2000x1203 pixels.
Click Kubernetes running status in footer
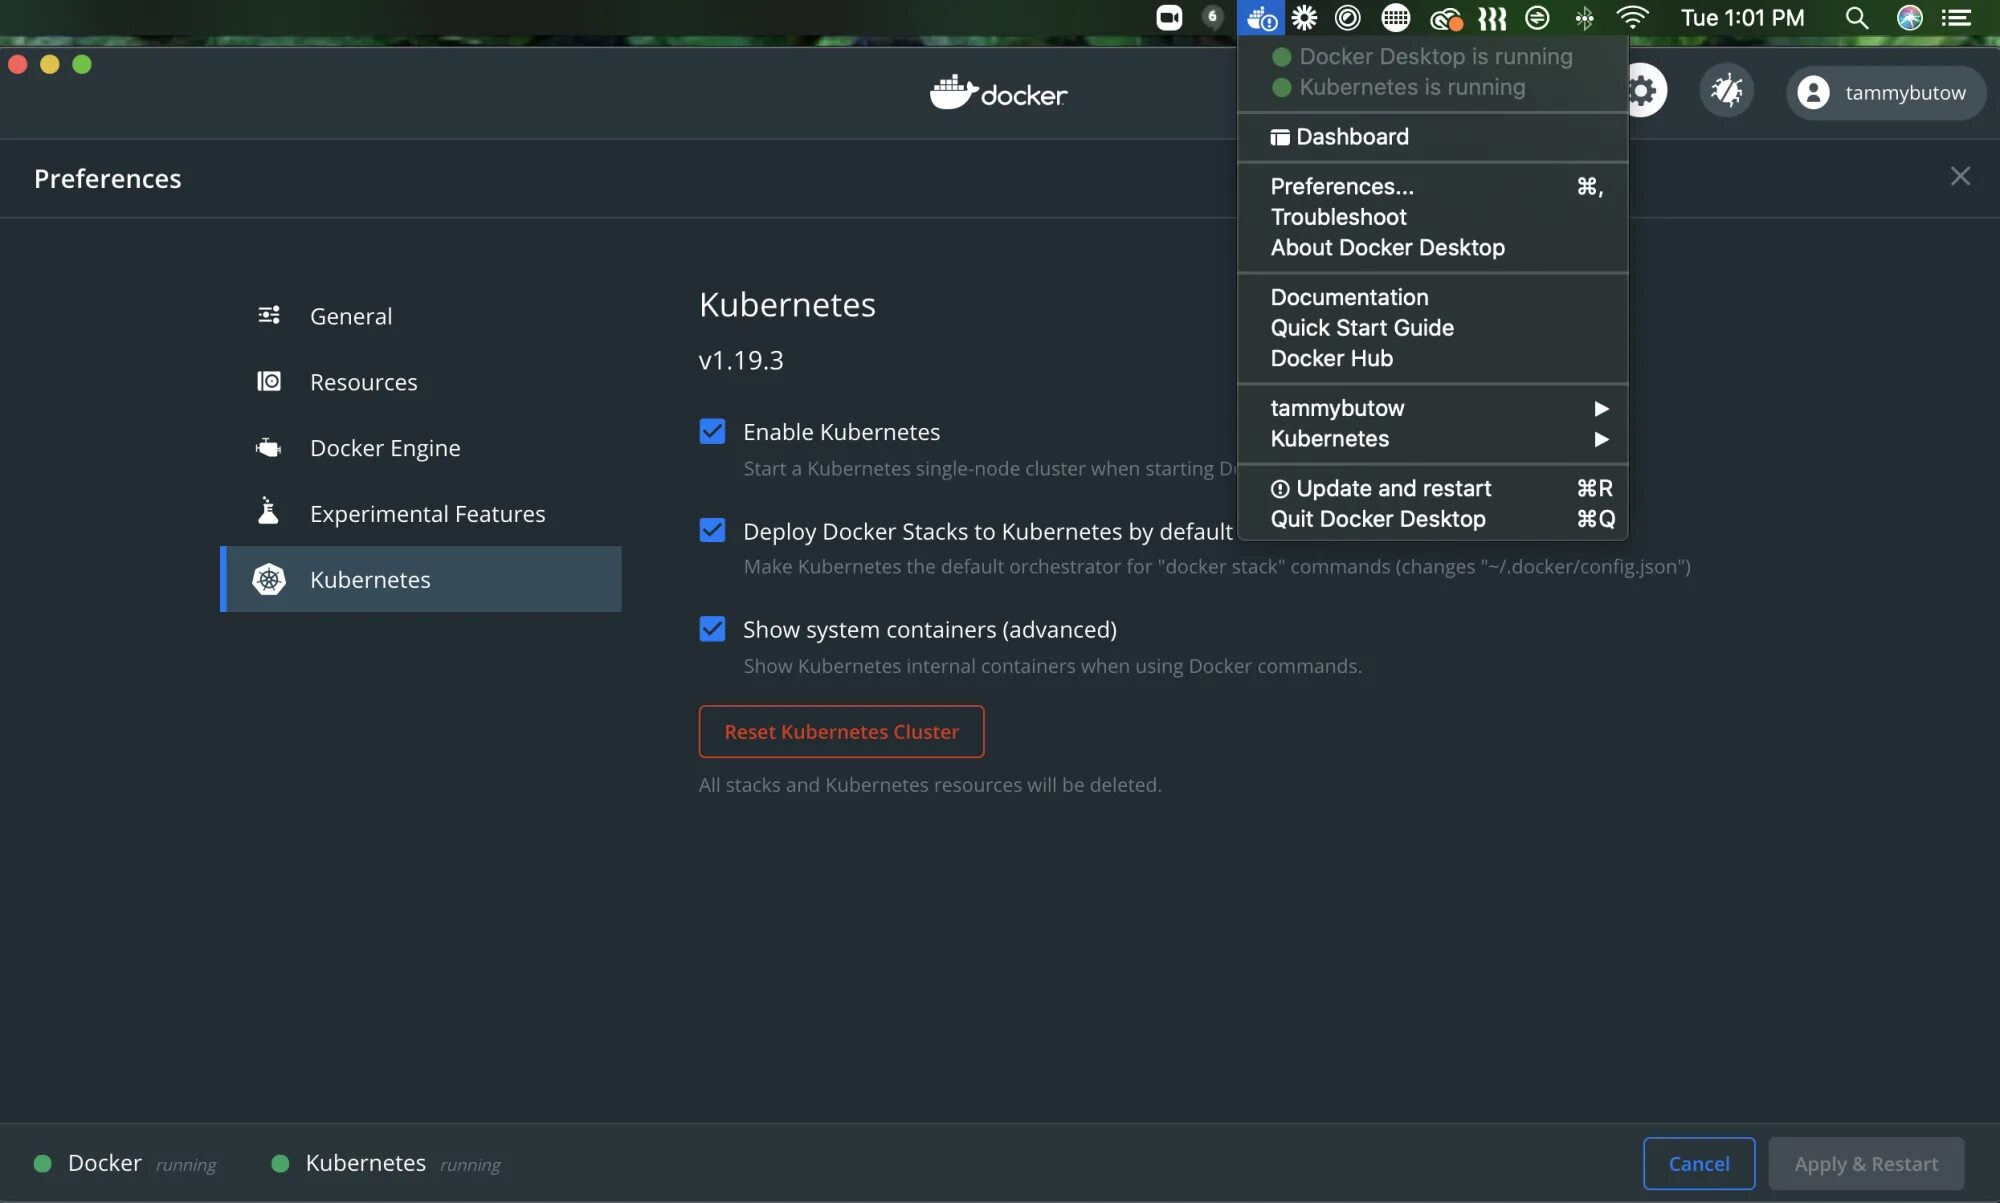point(386,1163)
